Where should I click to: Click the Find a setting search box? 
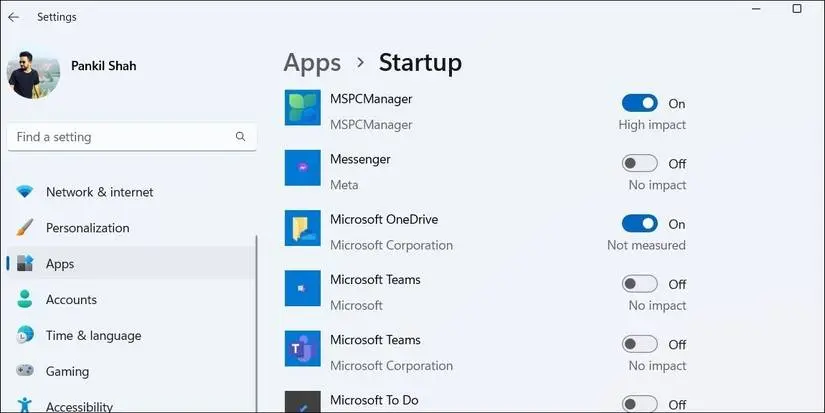tap(120, 137)
